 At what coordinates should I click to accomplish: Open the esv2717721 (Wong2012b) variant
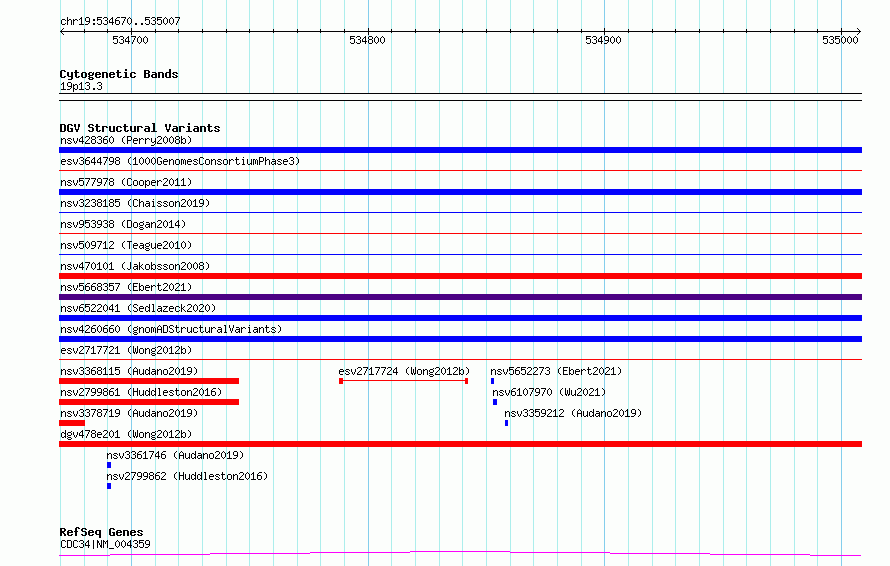(126, 350)
